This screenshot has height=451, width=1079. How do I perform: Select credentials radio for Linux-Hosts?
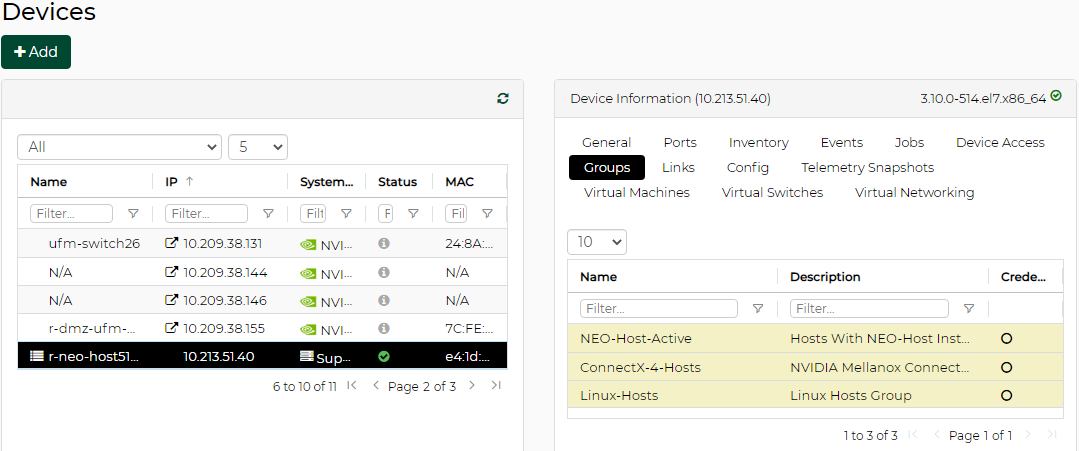(x=1006, y=395)
